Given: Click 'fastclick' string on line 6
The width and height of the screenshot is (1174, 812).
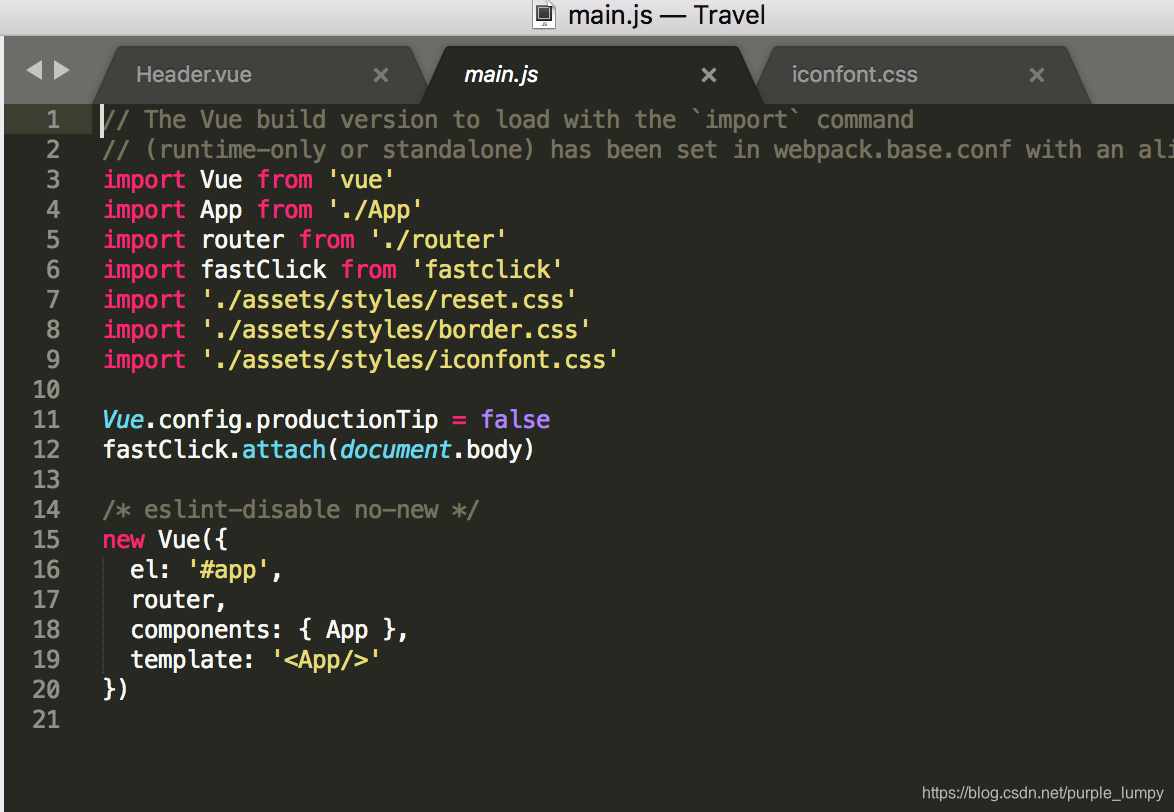Looking at the screenshot, I should [x=487, y=269].
